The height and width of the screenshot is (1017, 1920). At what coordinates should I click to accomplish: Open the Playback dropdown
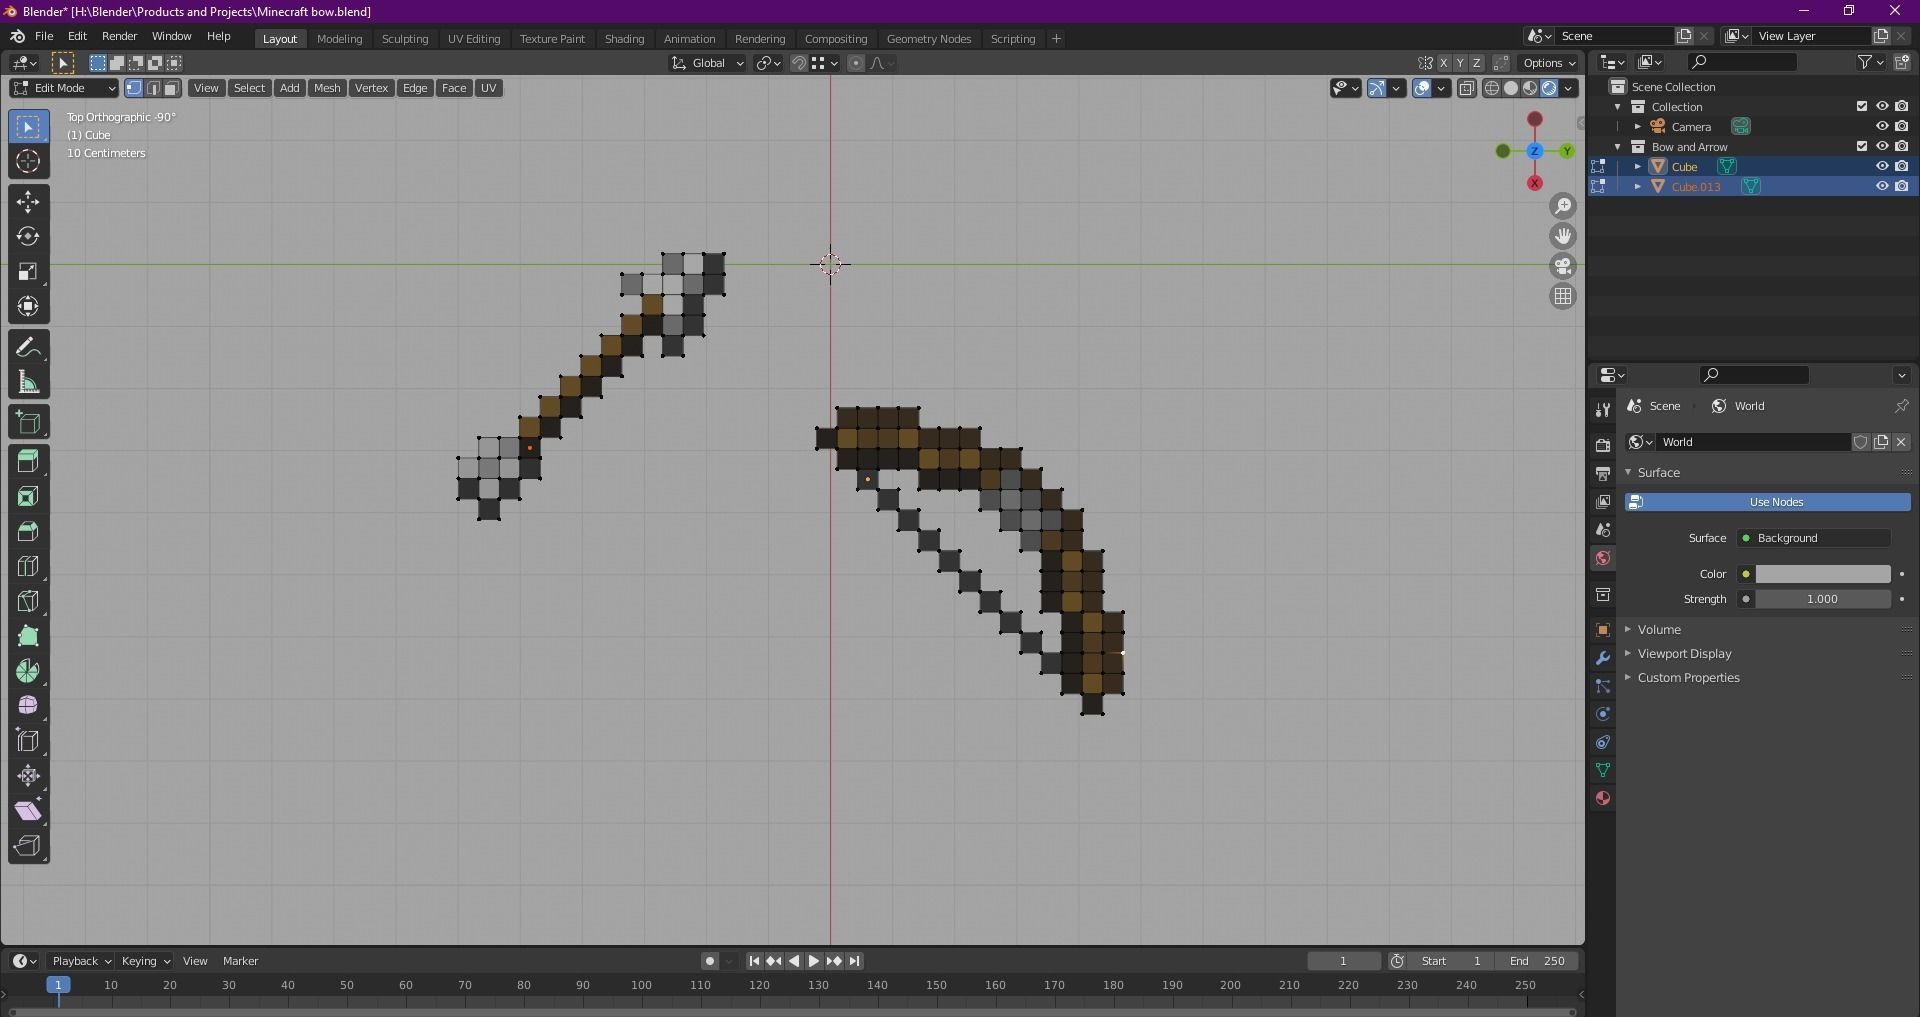81,961
